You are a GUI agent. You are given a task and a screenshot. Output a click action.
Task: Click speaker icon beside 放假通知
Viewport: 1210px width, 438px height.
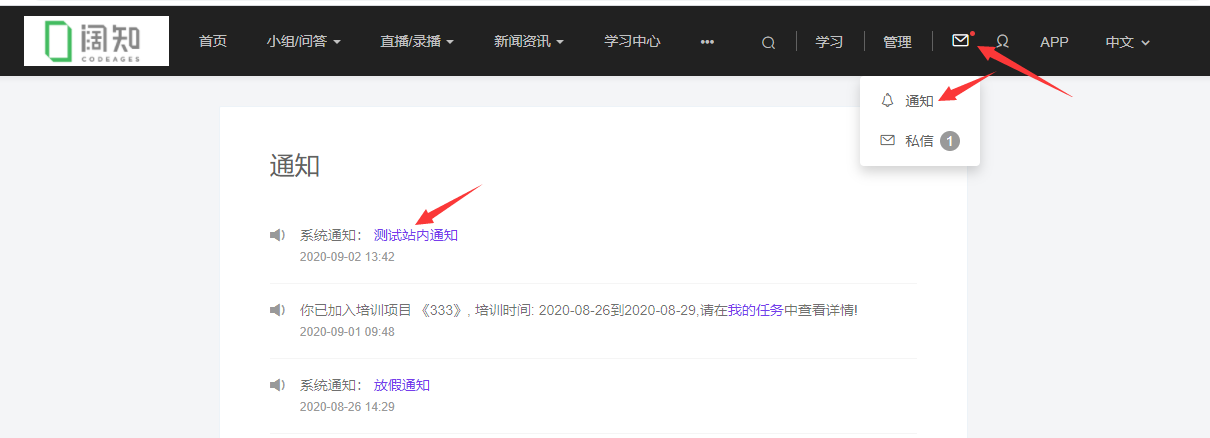278,385
